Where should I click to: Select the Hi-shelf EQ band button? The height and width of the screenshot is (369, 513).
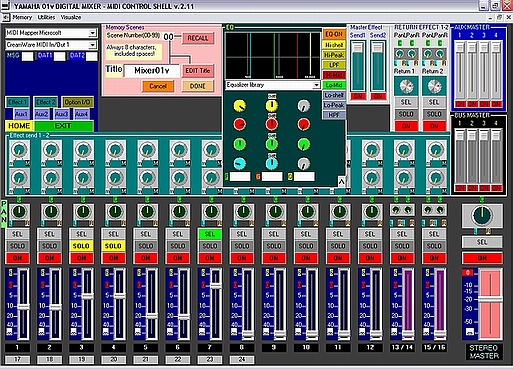pos(334,45)
